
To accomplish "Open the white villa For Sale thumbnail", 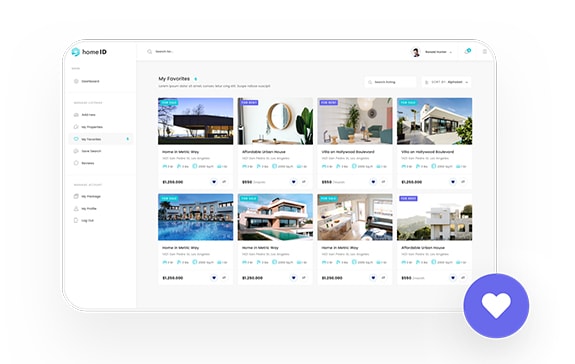I will [434, 121].
